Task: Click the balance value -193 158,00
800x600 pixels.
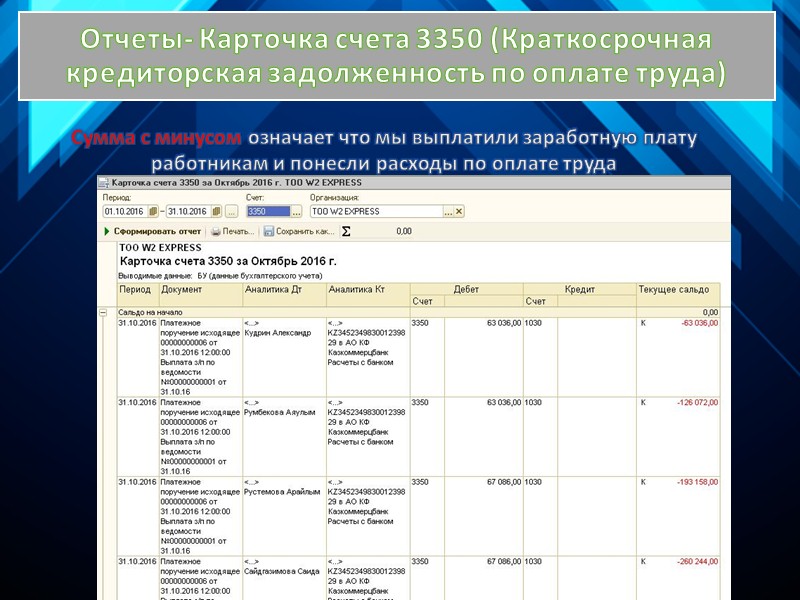Action: pyautogui.click(x=697, y=482)
